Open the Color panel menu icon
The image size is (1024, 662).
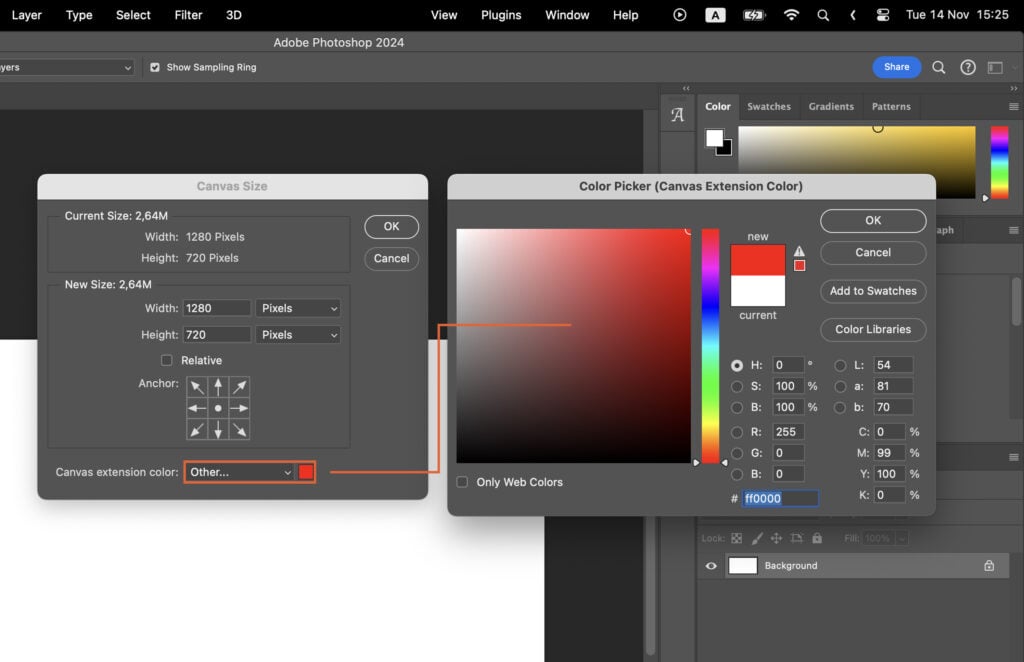pos(1013,107)
